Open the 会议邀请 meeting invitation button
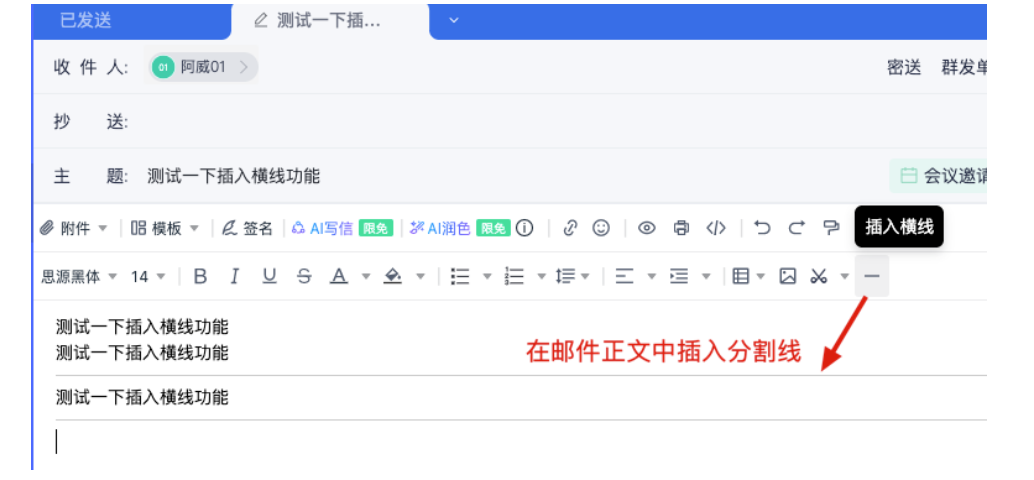 938,176
